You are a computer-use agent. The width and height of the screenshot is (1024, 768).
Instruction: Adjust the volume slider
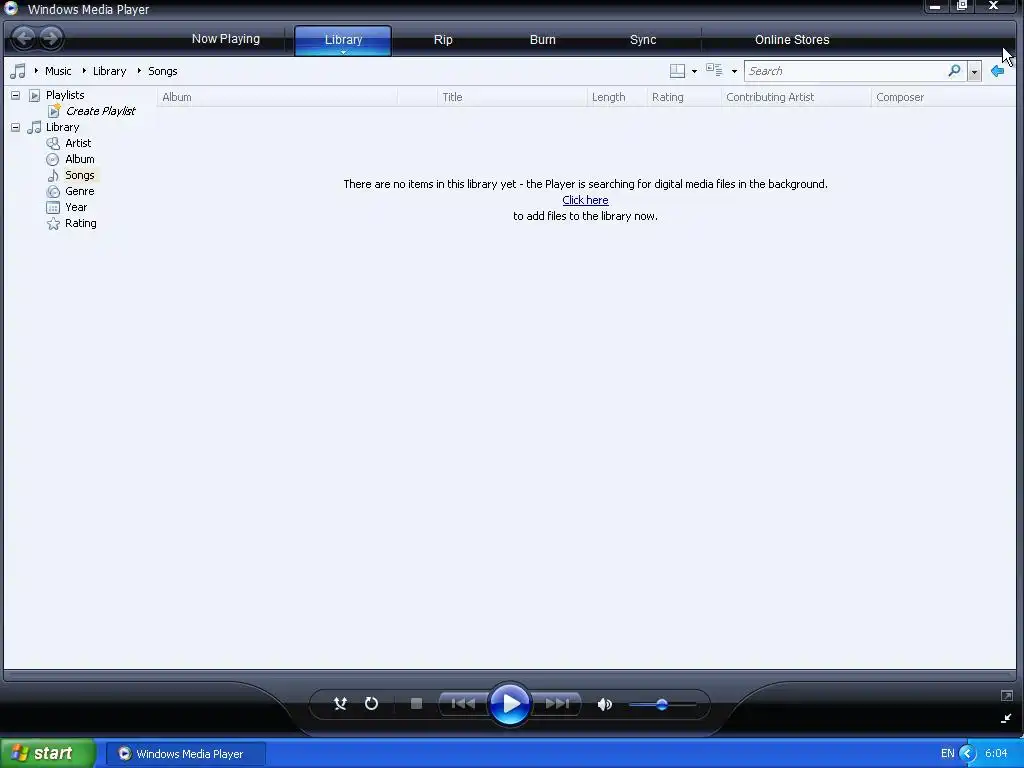(x=662, y=704)
